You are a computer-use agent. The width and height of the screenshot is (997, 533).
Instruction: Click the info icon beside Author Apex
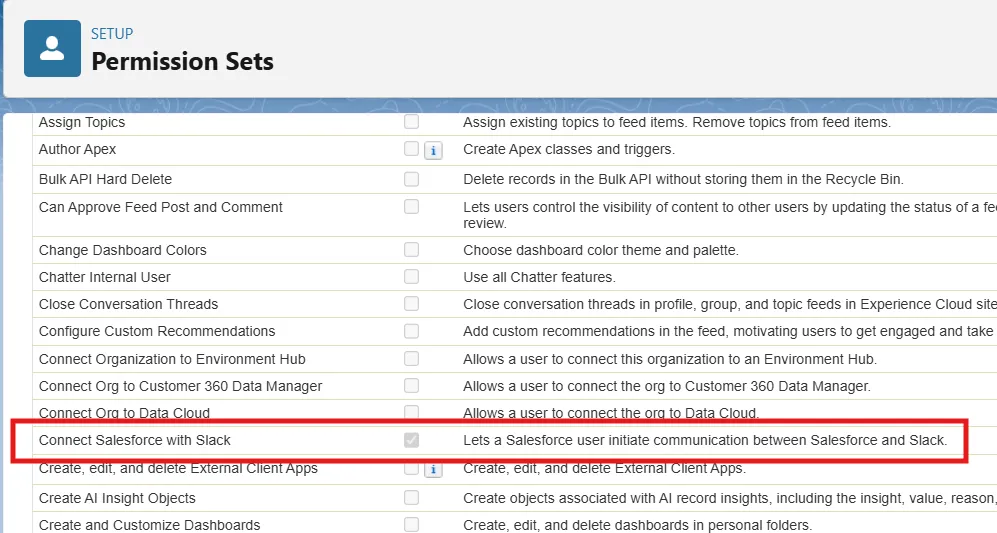433,150
